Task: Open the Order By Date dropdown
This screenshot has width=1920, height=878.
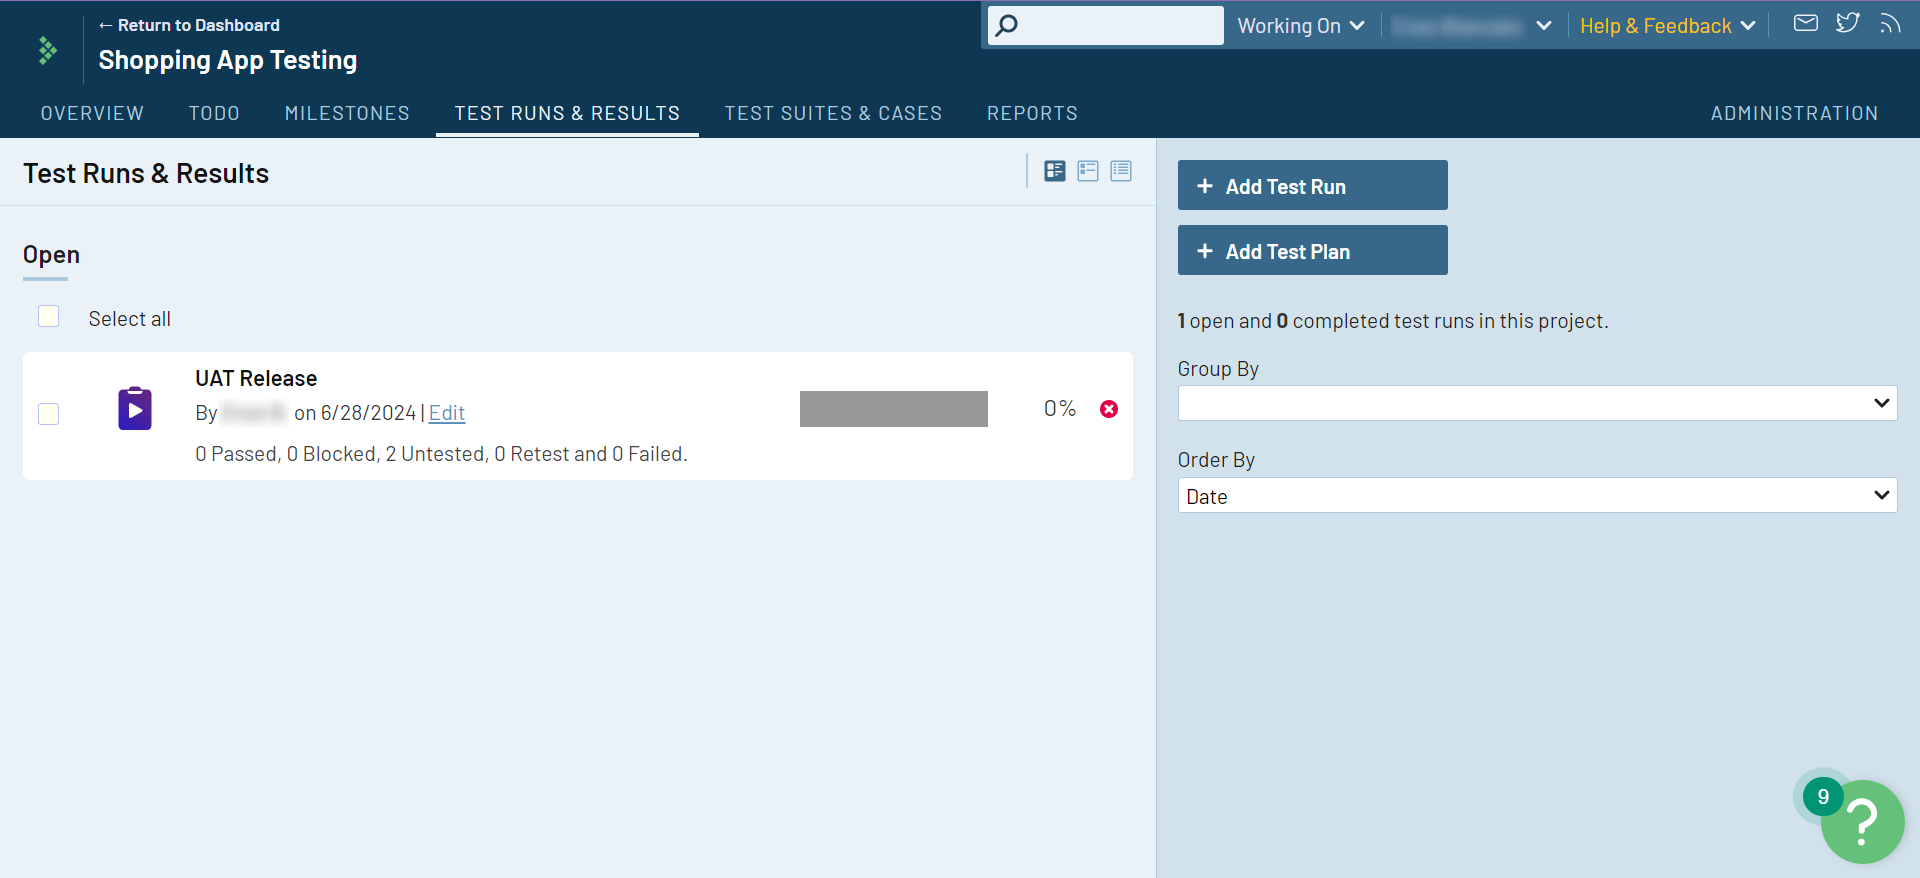Action: [x=1537, y=495]
